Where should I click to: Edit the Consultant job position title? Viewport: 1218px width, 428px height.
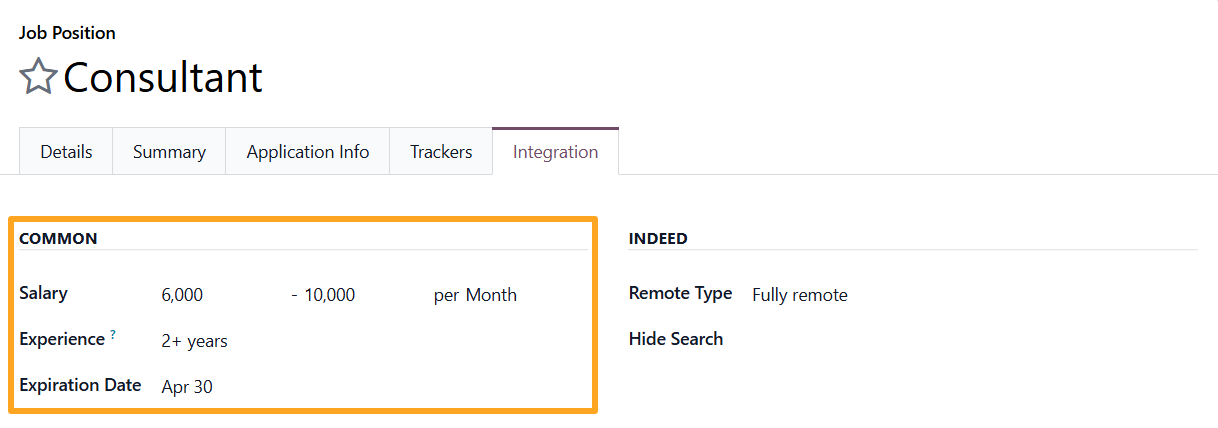(163, 77)
